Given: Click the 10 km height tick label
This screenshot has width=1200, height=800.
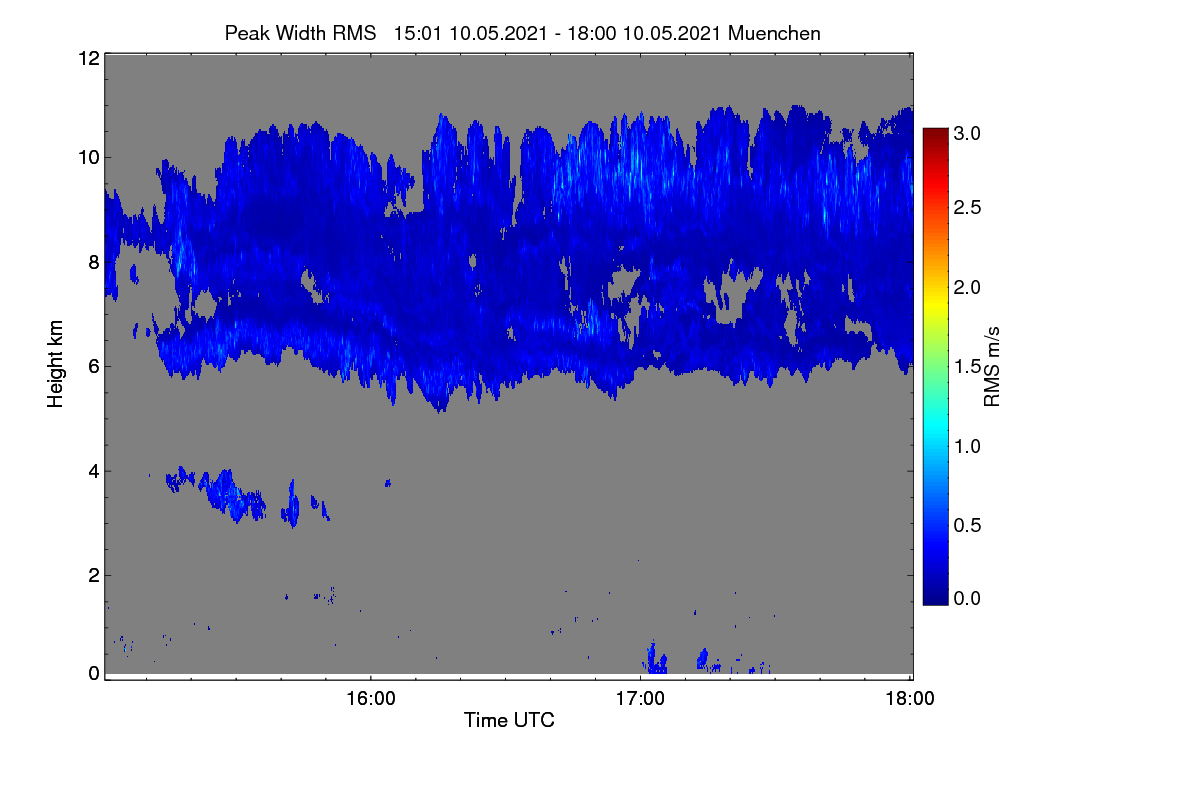Looking at the screenshot, I should pyautogui.click(x=87, y=157).
